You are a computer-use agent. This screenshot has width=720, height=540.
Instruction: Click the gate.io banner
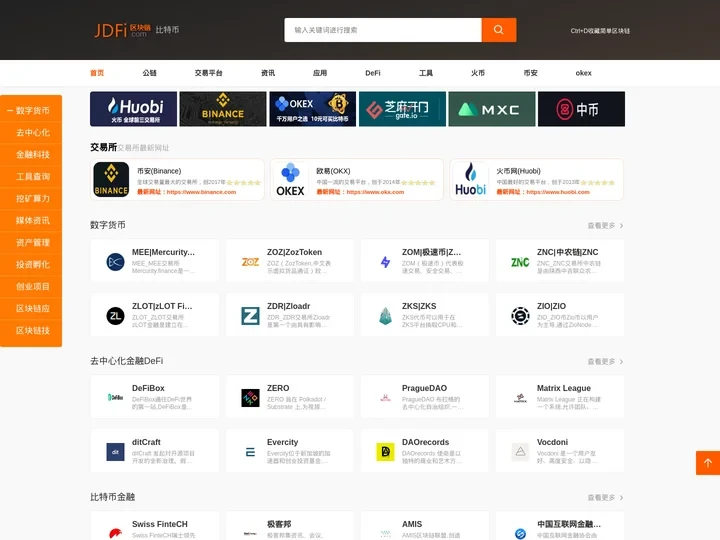click(402, 109)
